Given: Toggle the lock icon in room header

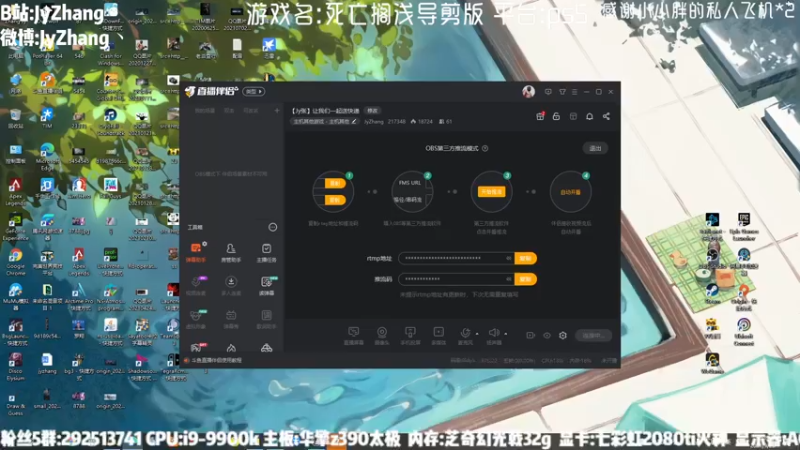Looking at the screenshot, I should (556, 116).
